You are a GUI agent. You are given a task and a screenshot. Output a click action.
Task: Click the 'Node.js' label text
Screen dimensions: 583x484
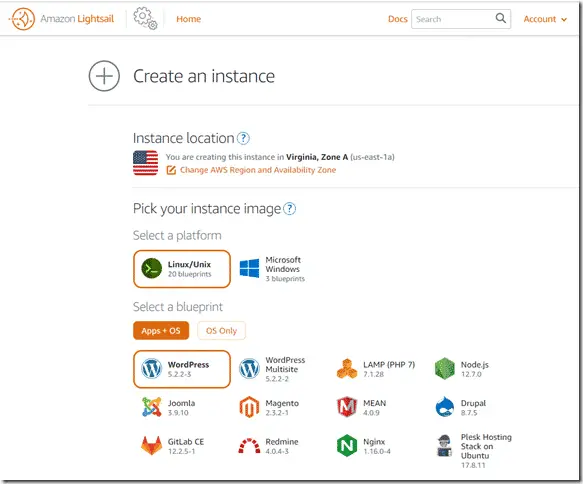475,365
